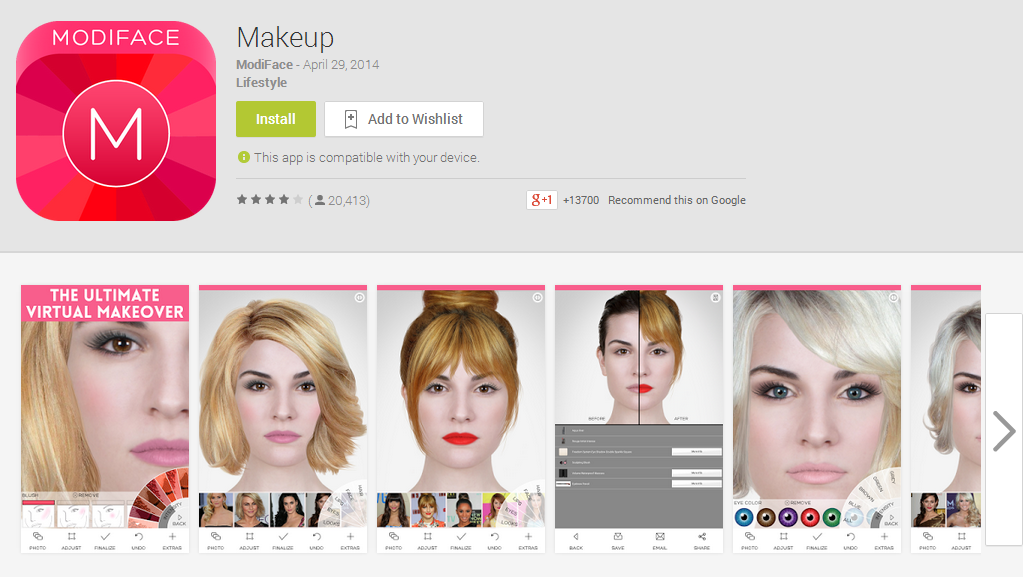The image size is (1023, 577).
Task: Open the last partially visible screenshot
Action: (x=946, y=419)
